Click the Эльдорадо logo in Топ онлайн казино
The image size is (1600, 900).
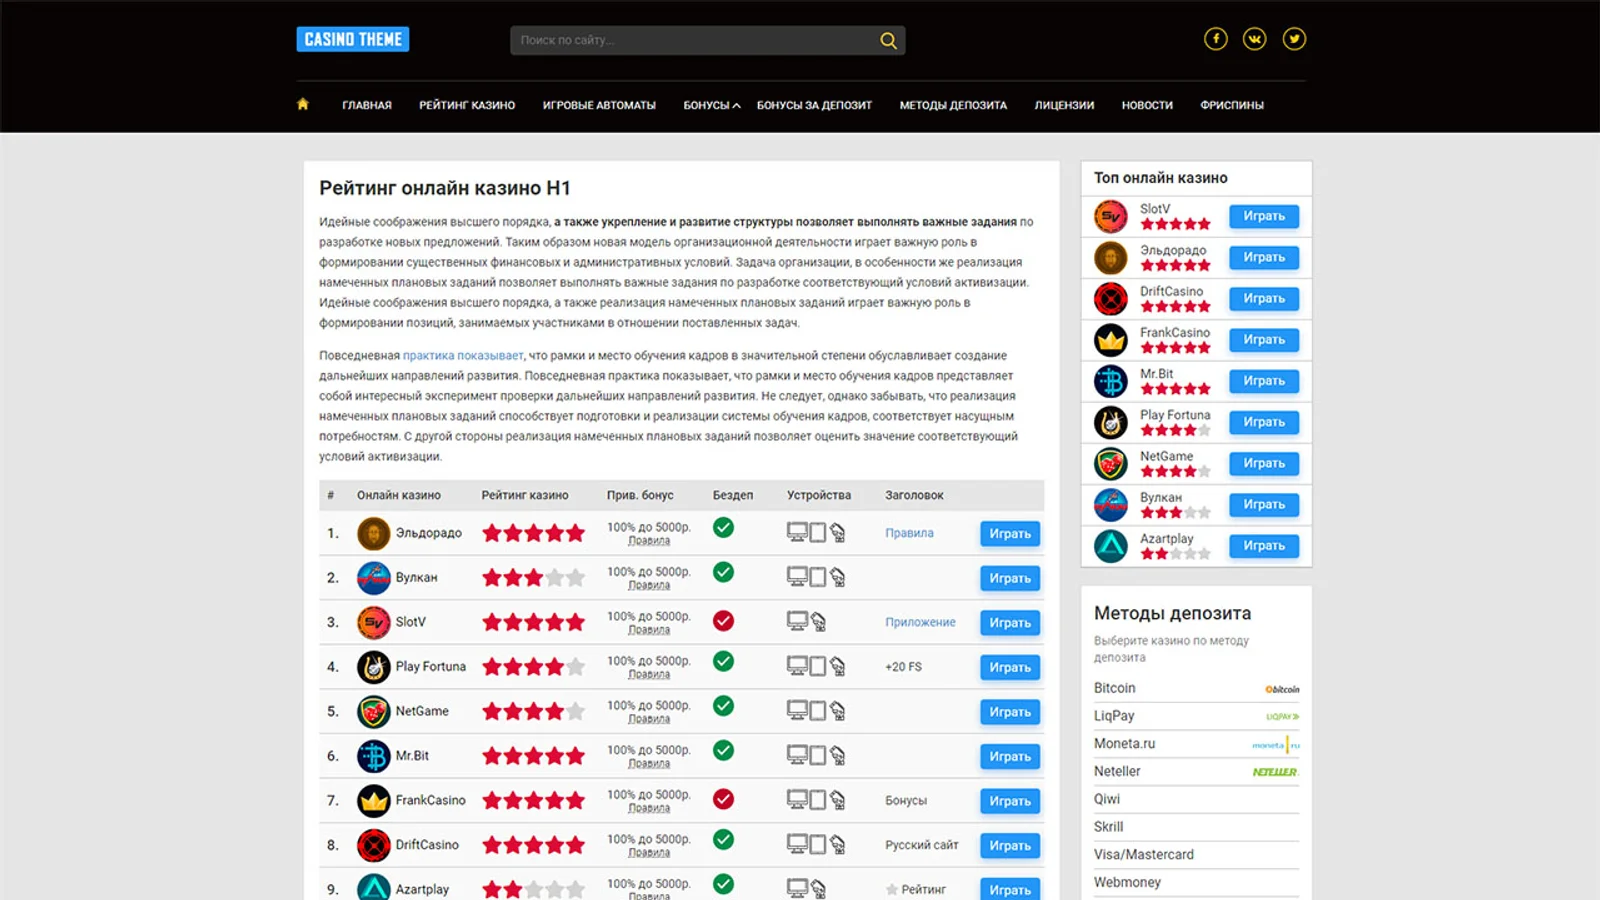pos(1111,258)
